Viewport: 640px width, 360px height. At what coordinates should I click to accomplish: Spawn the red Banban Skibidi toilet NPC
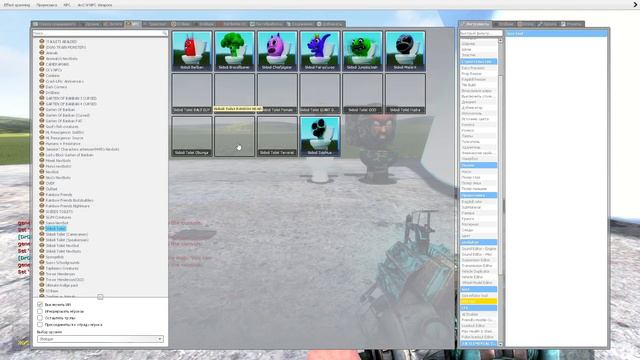pos(192,51)
